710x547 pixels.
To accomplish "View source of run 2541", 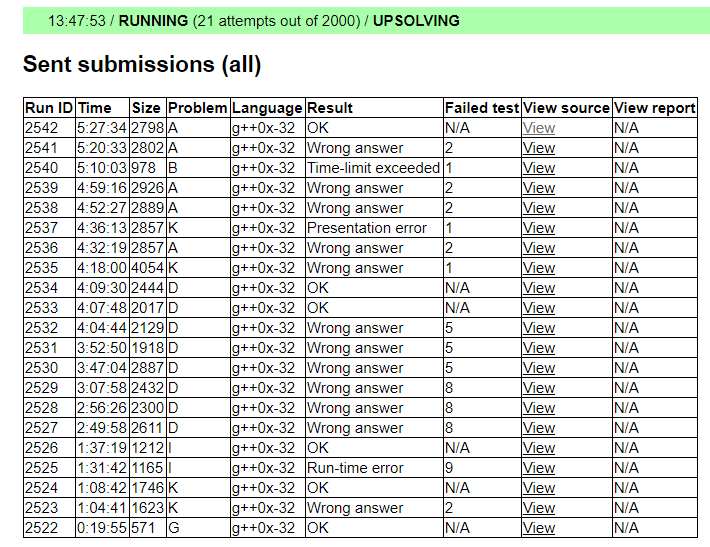I will click(x=538, y=148).
